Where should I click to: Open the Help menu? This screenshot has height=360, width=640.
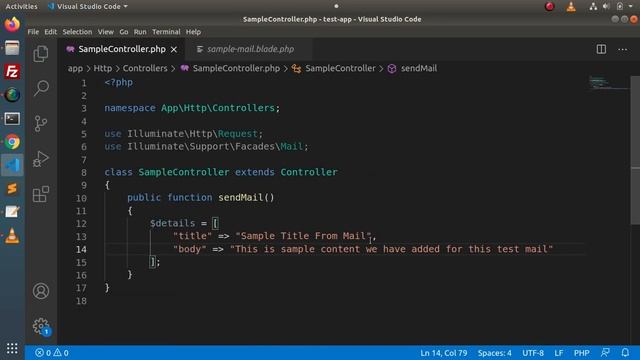[193, 32]
